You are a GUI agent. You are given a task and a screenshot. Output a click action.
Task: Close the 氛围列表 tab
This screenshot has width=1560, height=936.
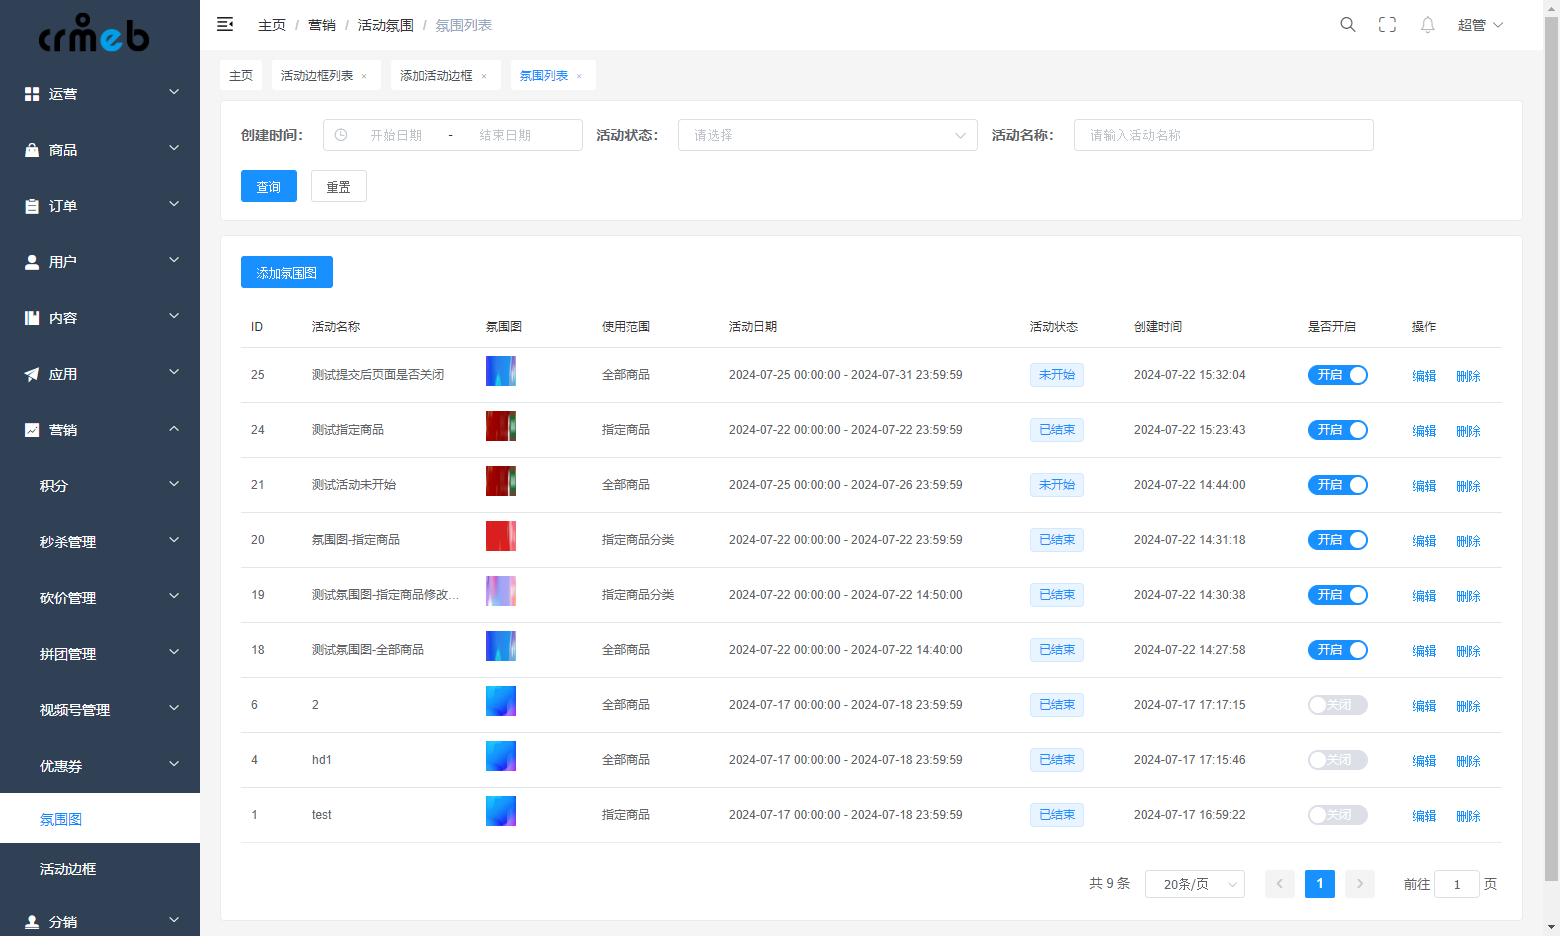tap(579, 76)
